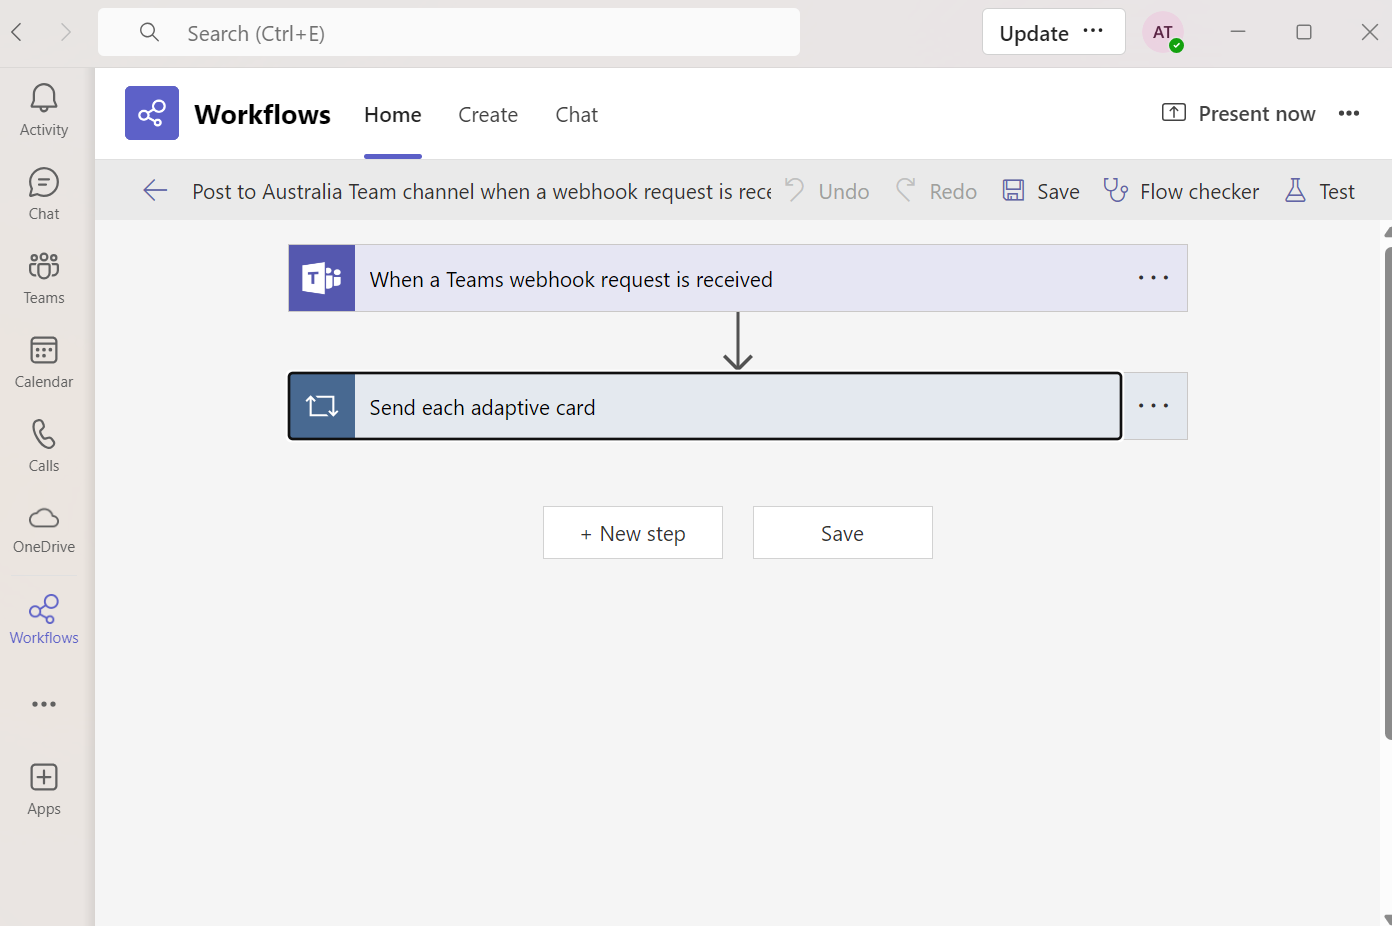This screenshot has width=1392, height=926.
Task: Open the Apps store icon
Action: pyautogui.click(x=44, y=789)
